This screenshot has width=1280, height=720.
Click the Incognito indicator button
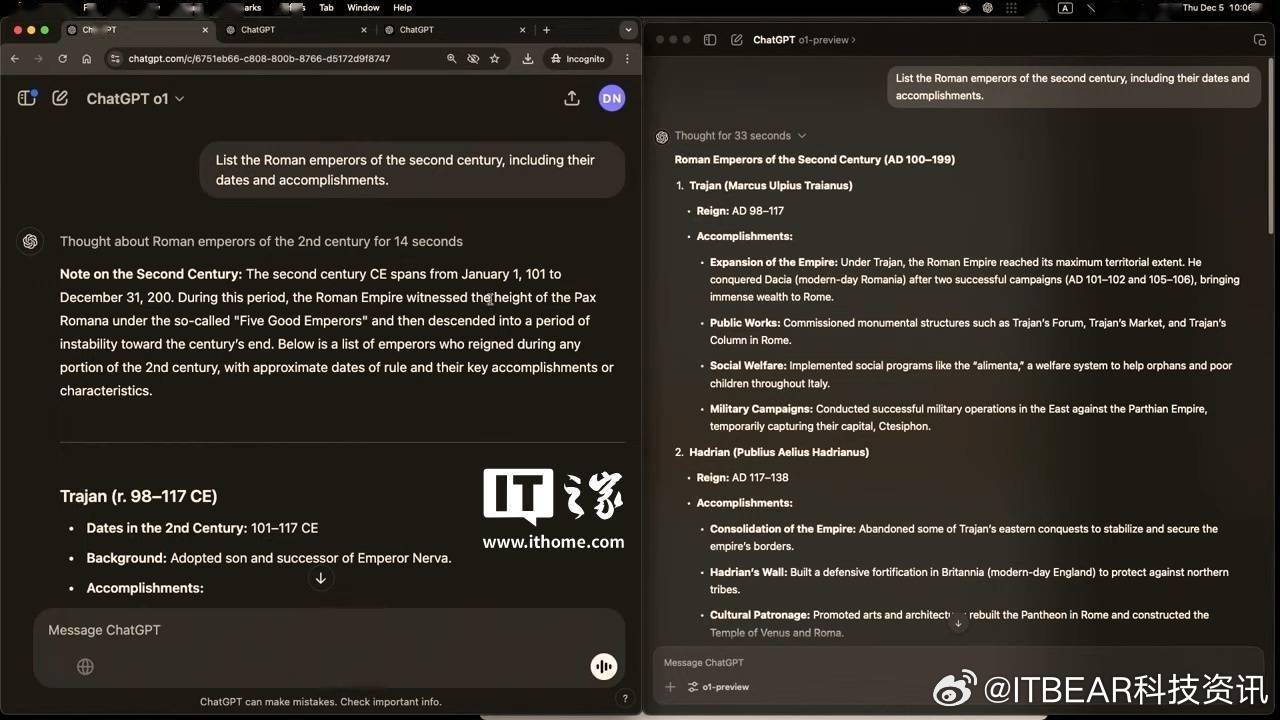point(578,59)
